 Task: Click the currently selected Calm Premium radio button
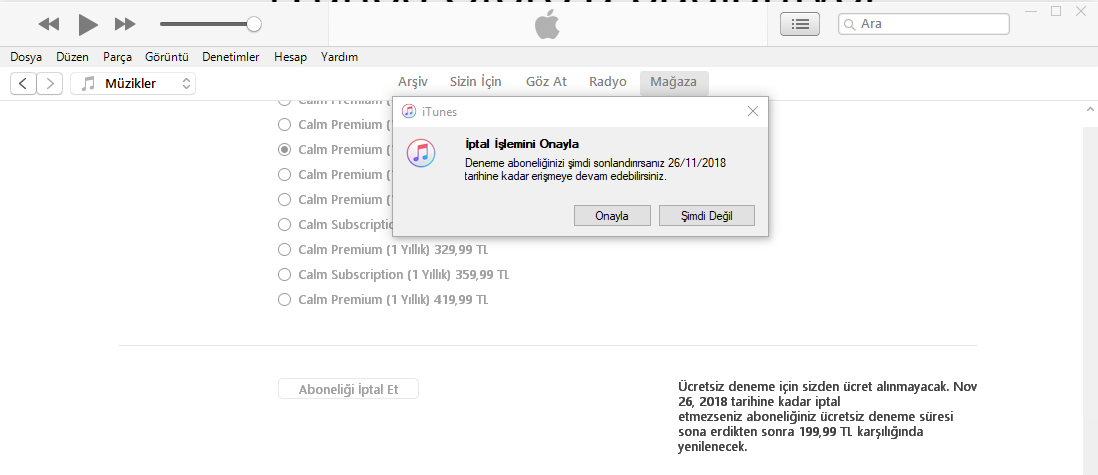(x=284, y=149)
